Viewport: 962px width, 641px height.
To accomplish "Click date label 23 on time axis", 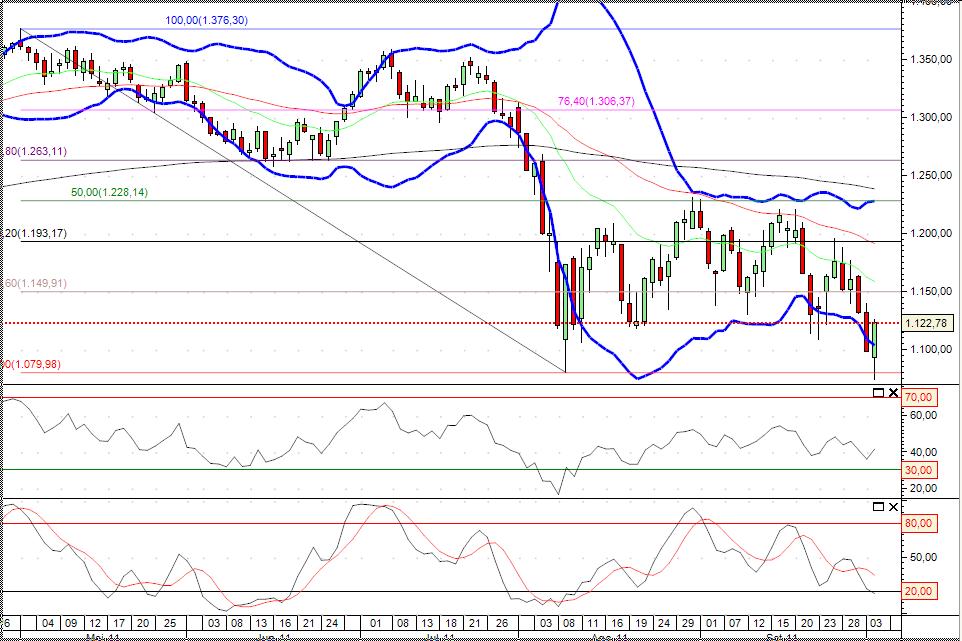I will tap(830, 623).
